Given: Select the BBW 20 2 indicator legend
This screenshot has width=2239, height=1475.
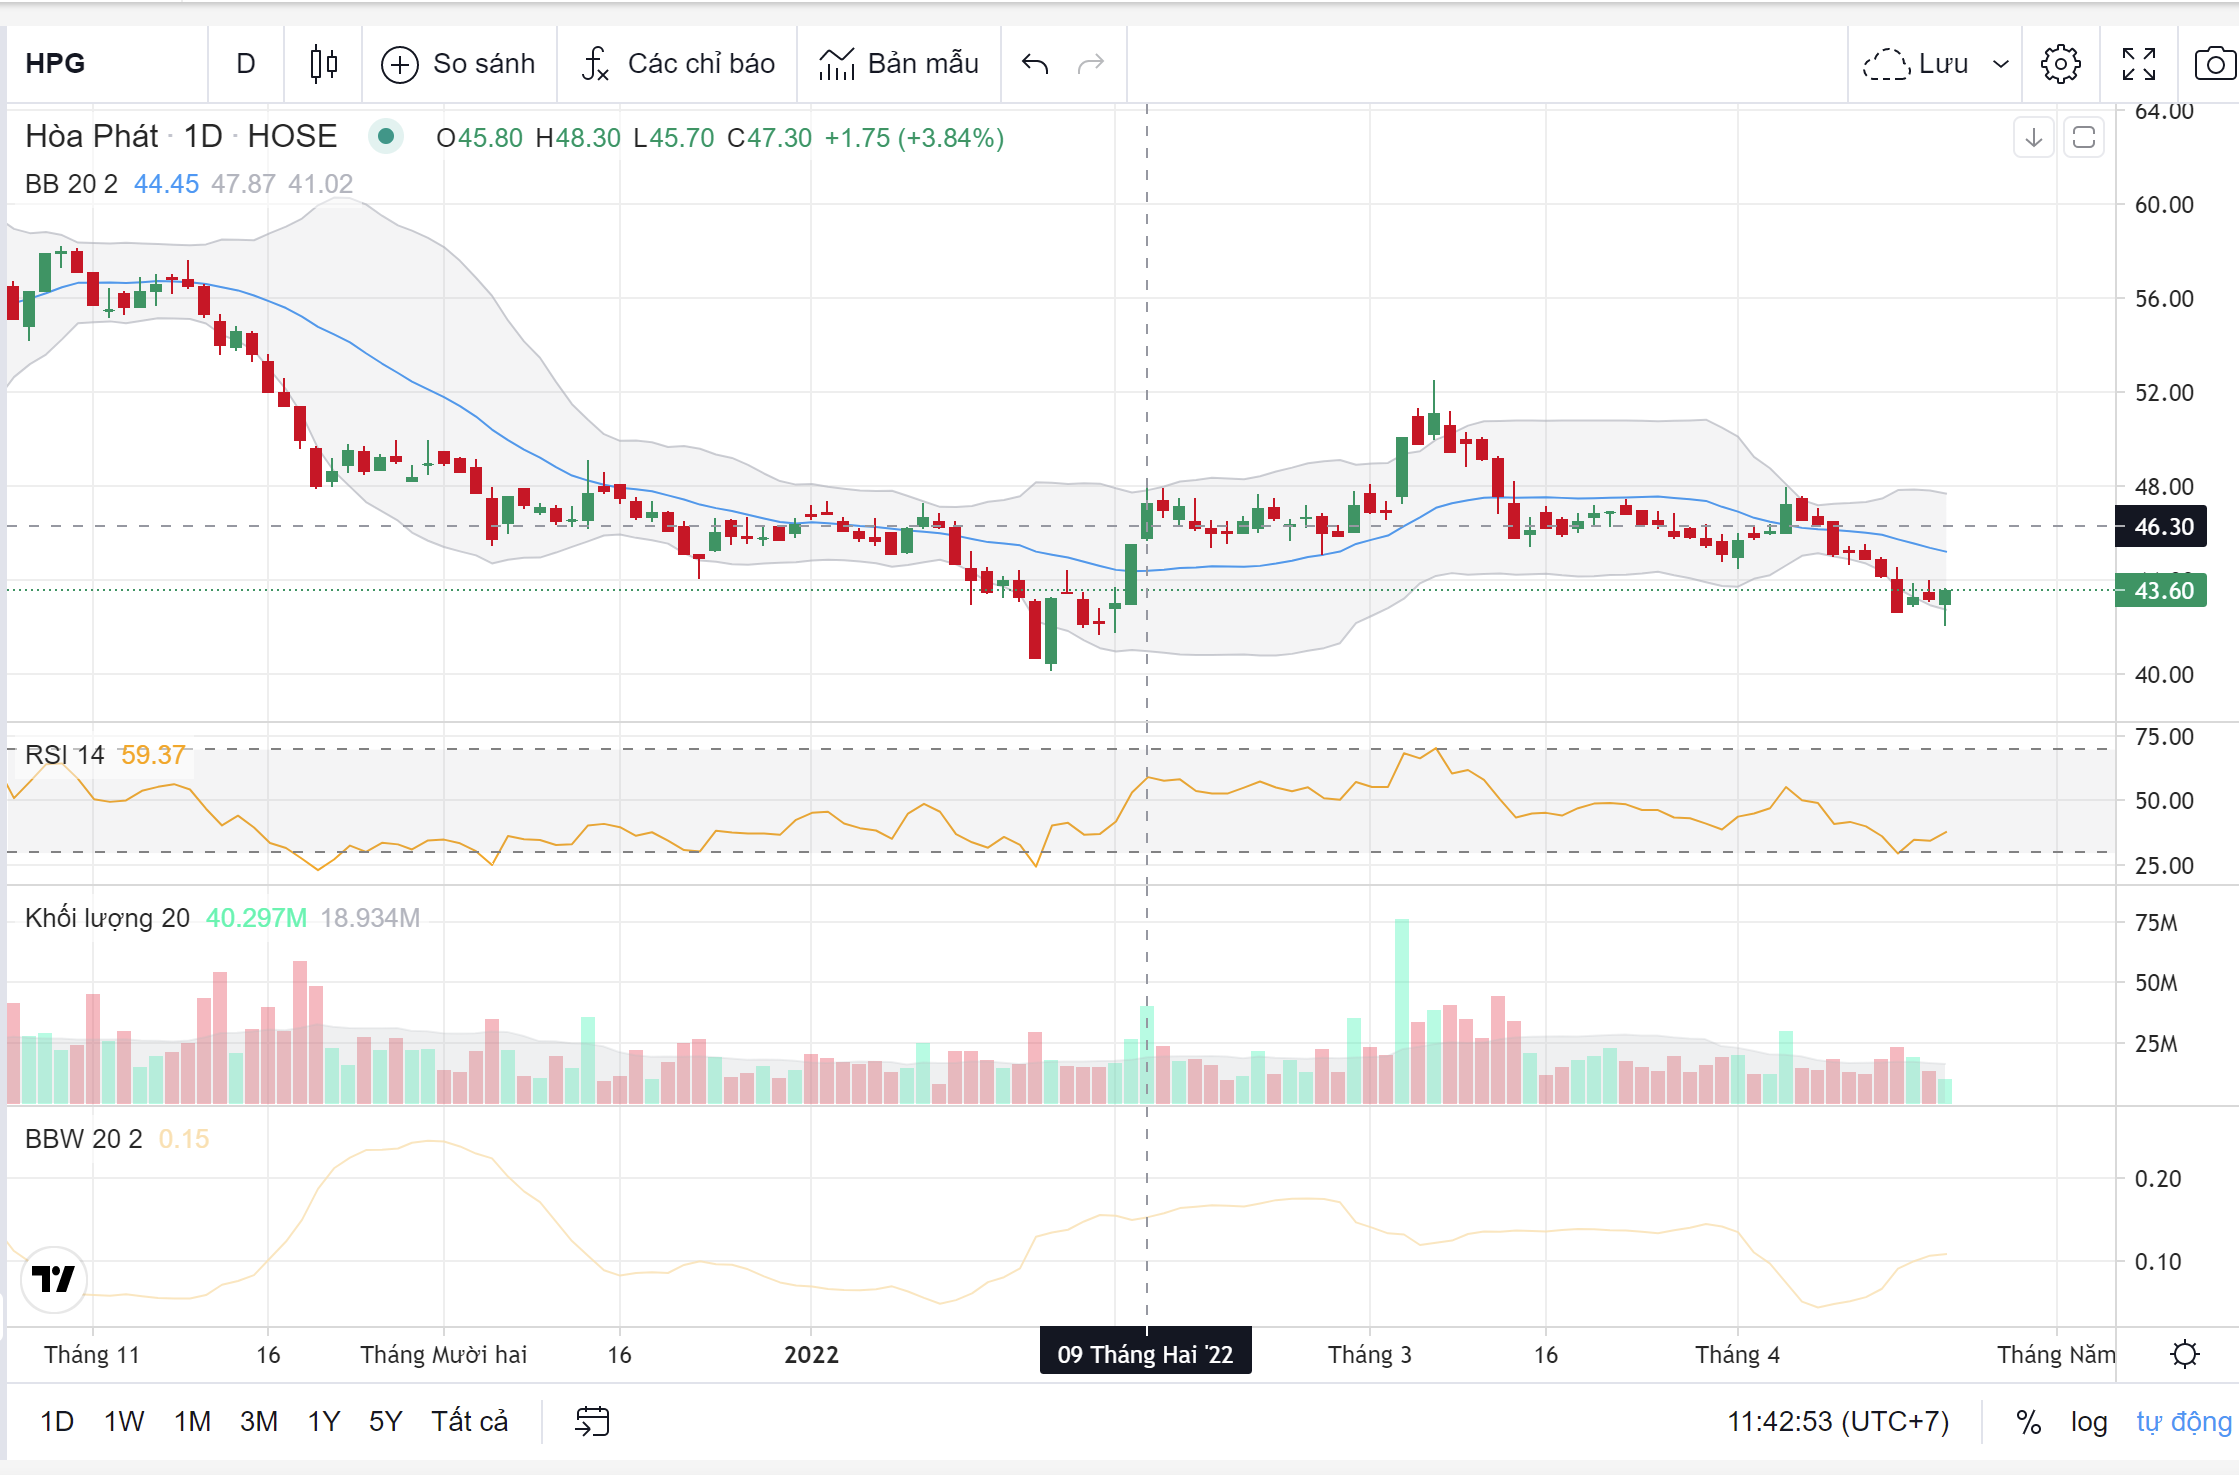Looking at the screenshot, I should click(84, 1139).
